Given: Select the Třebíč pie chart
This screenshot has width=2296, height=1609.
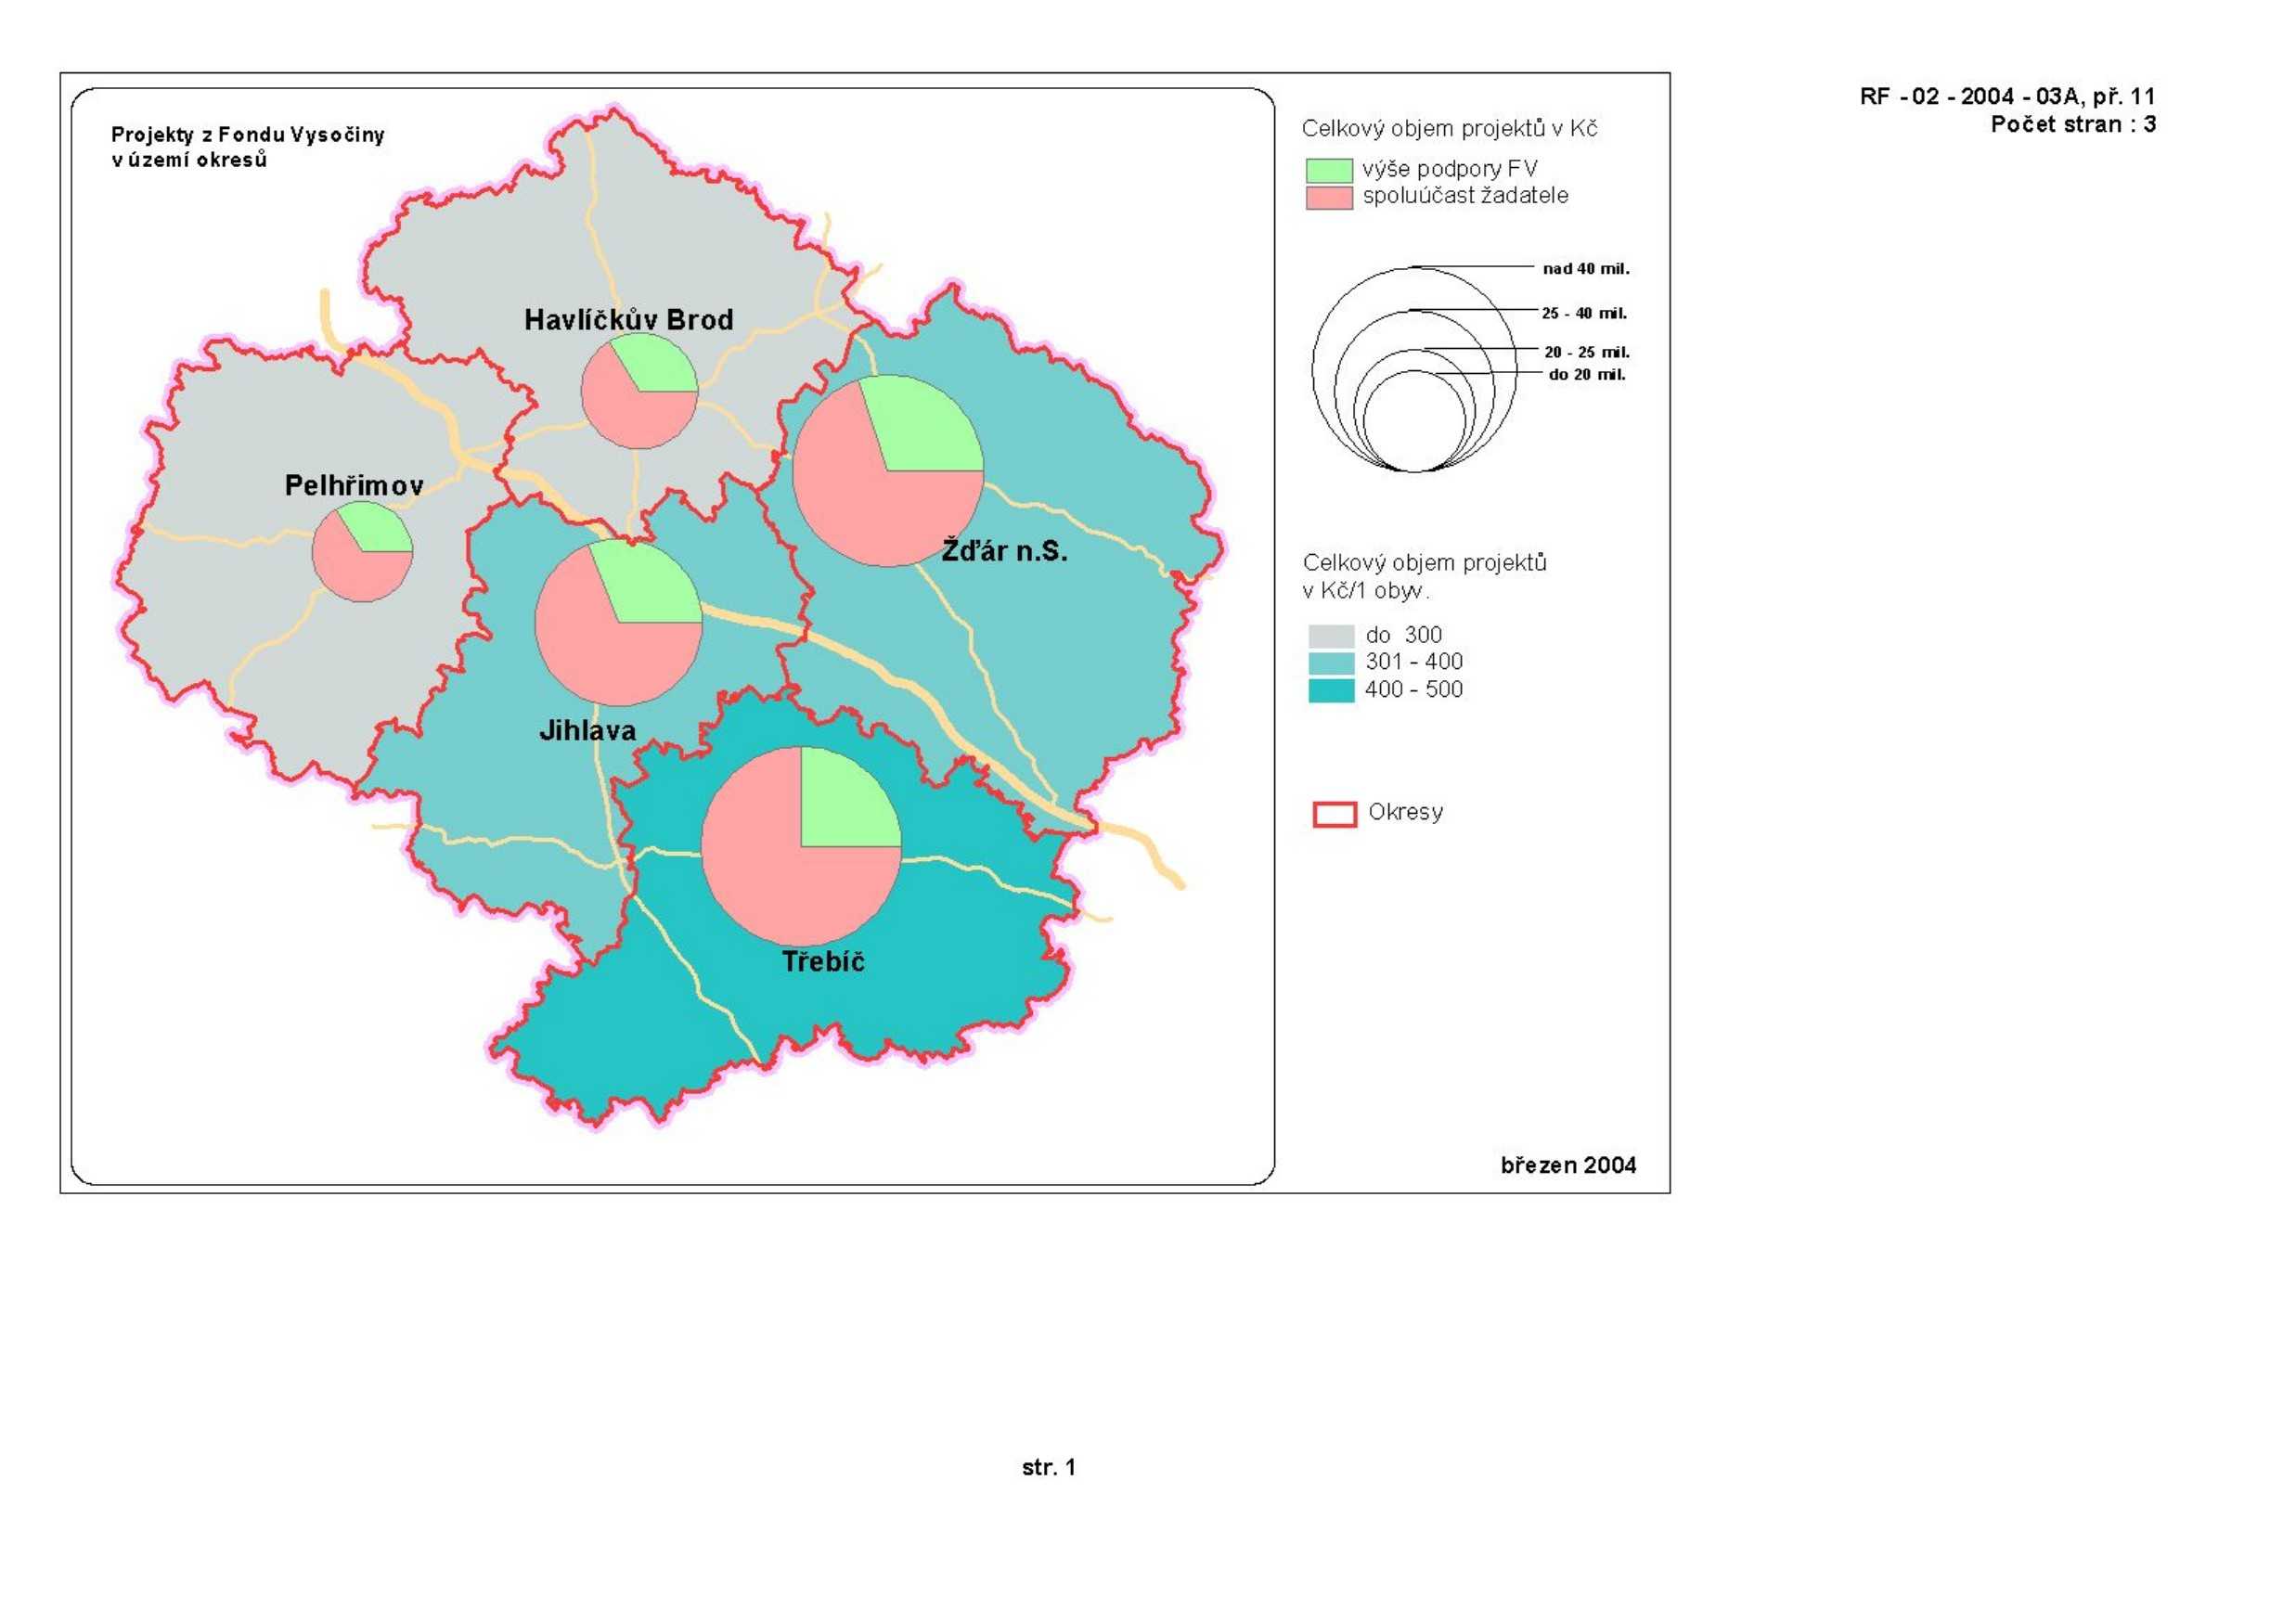Looking at the screenshot, I should coord(801,847).
